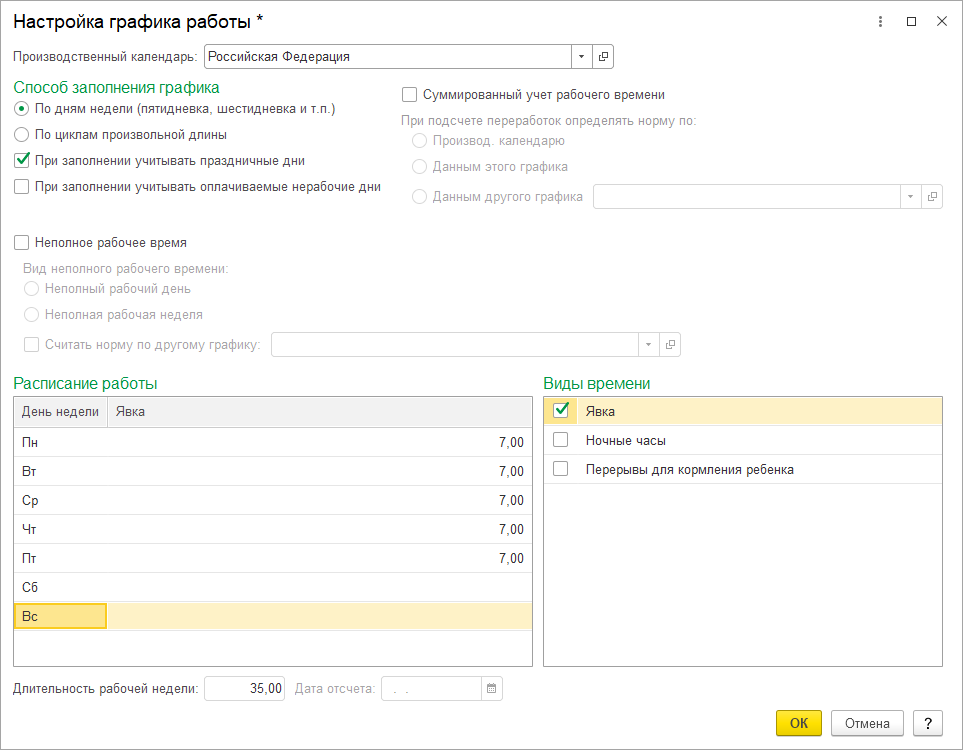Enable Суммированный учет рабочего времени
Viewport: 963px width, 750px height.
409,95
